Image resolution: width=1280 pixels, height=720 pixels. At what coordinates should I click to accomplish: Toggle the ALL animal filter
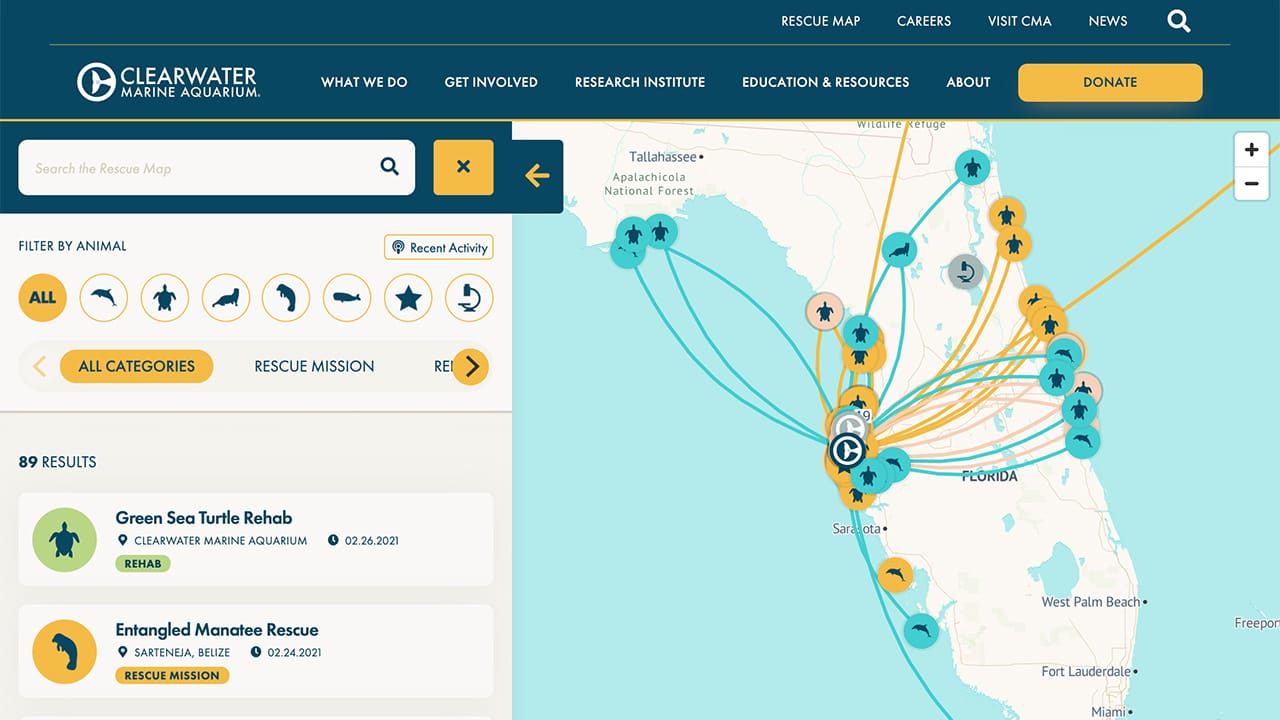point(42,298)
